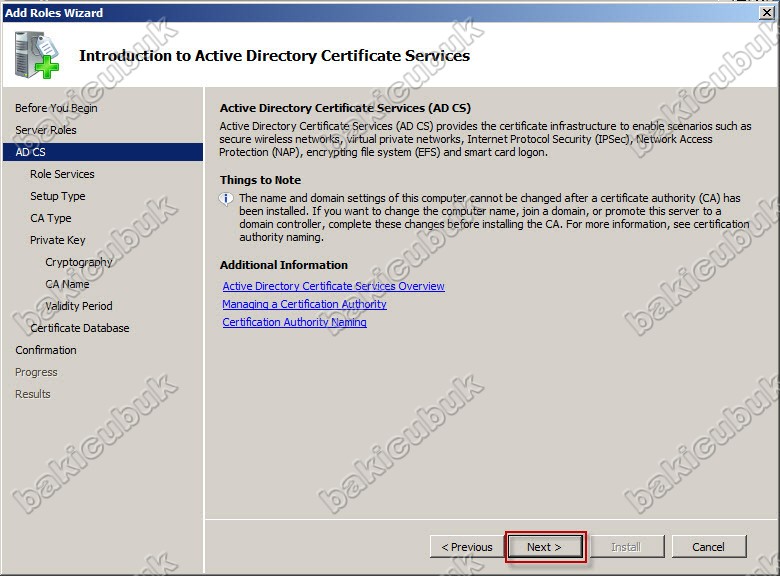Open the Setup Type step

click(x=58, y=196)
